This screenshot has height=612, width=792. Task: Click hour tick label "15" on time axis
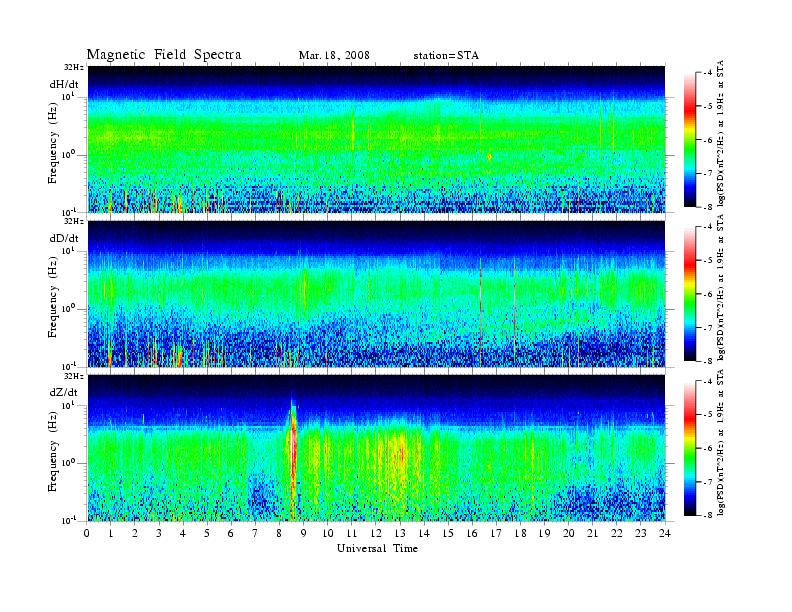448,533
